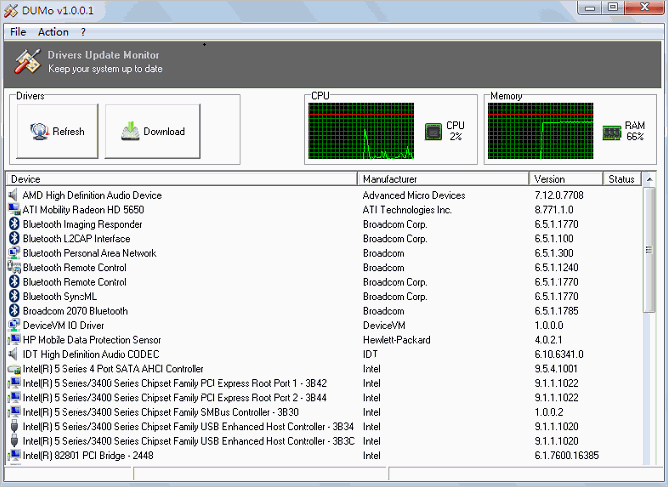This screenshot has height=487, width=668.
Task: Click icon of PCI Express Root Port 1 - 3B42
Action: [14, 383]
